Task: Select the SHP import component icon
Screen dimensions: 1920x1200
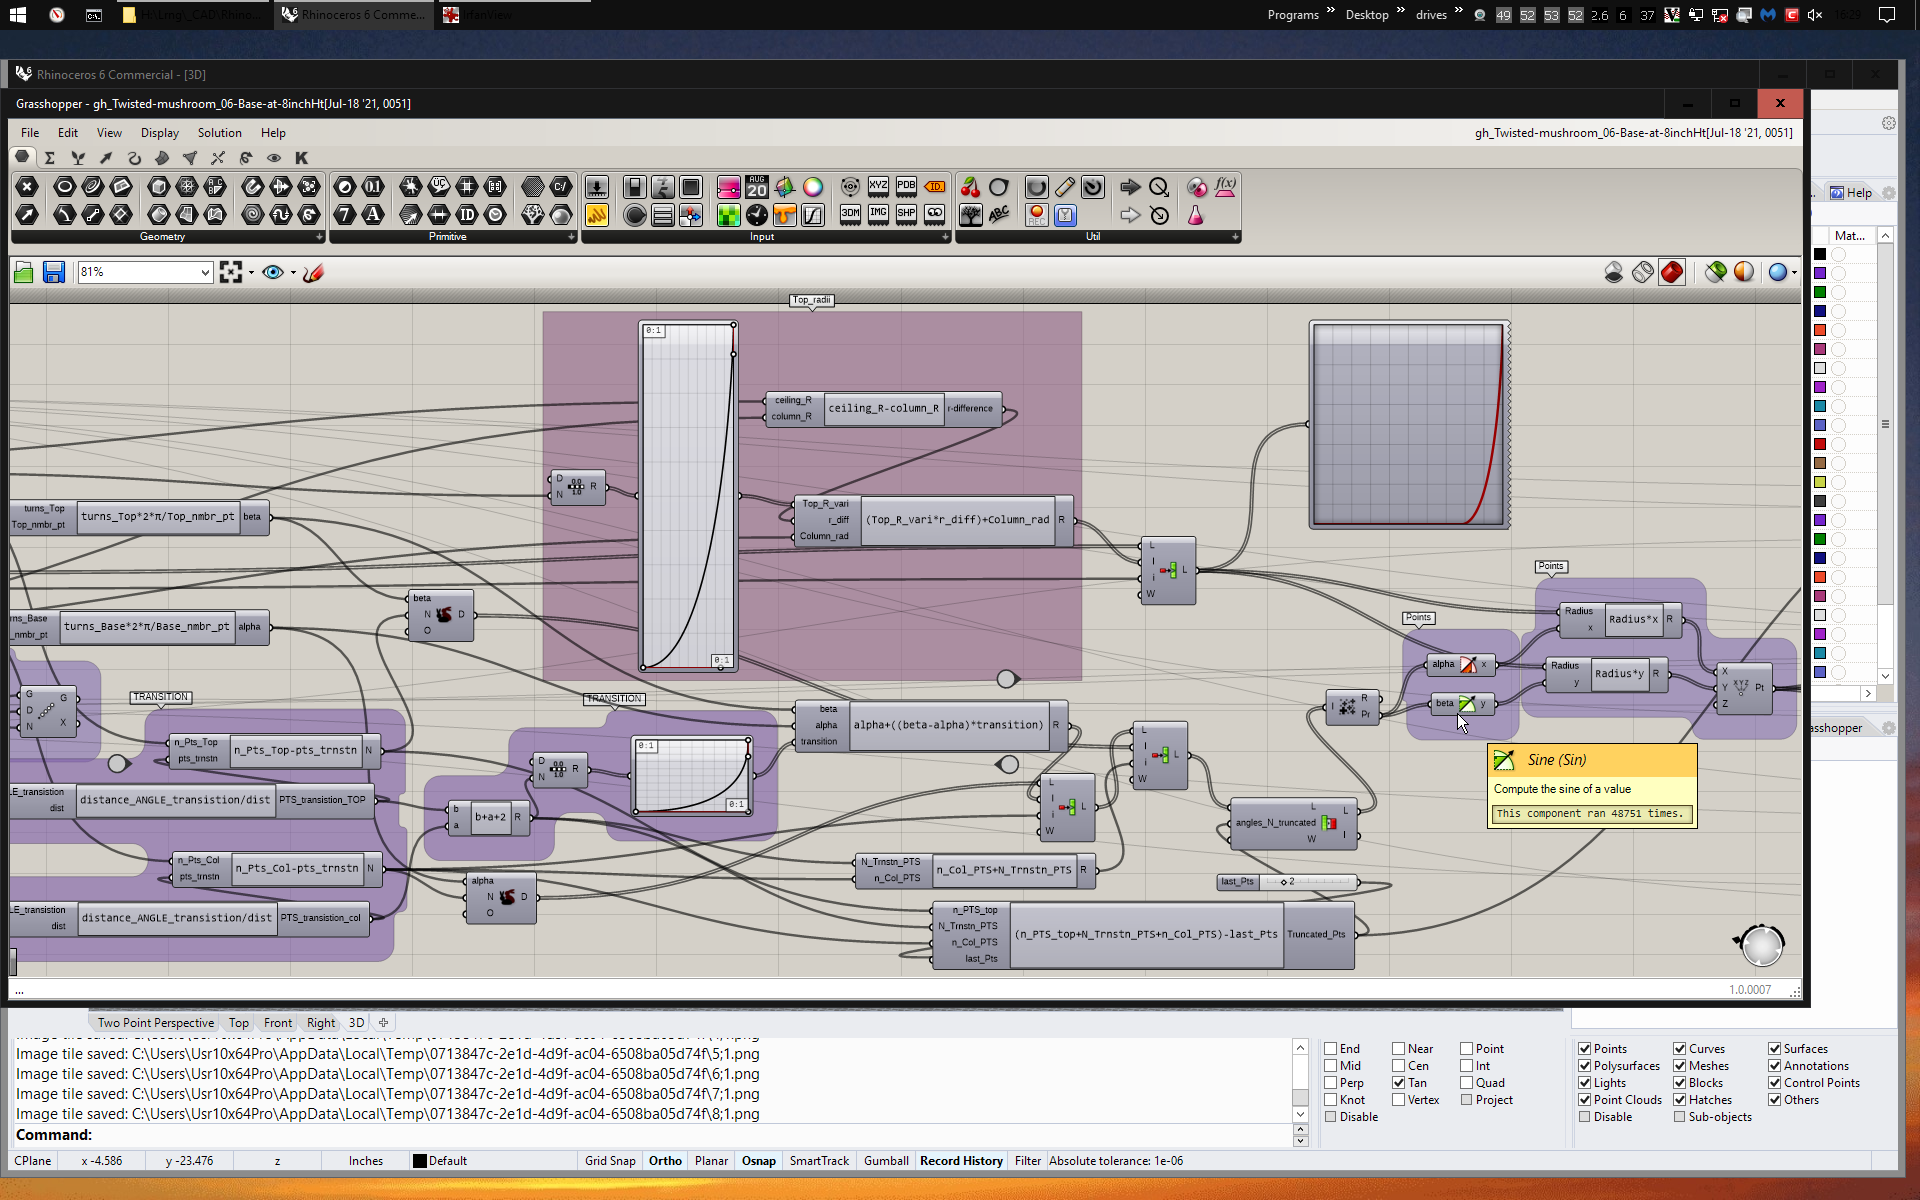Action: [x=906, y=214]
